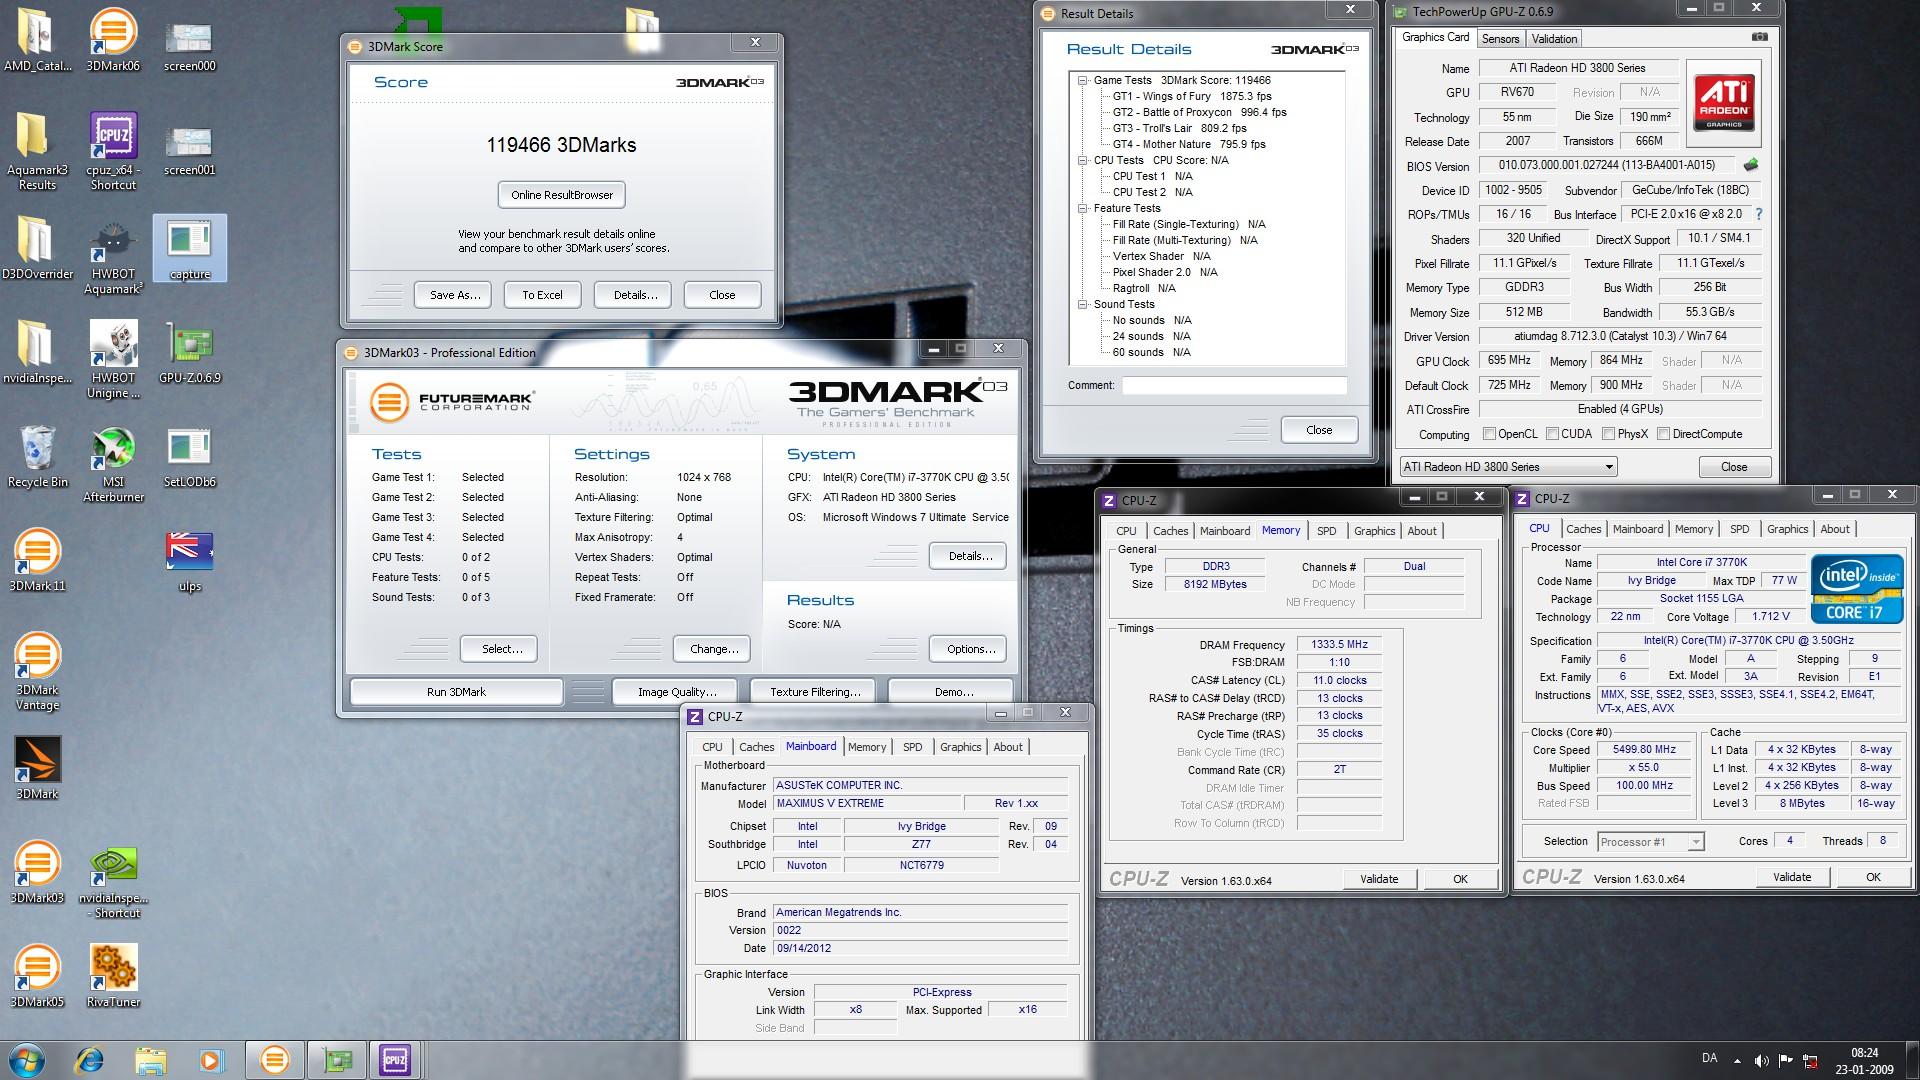Click the GT1 - Wings of Fury result
Image resolution: width=1920 pixels, height=1080 pixels.
pyautogui.click(x=1191, y=96)
